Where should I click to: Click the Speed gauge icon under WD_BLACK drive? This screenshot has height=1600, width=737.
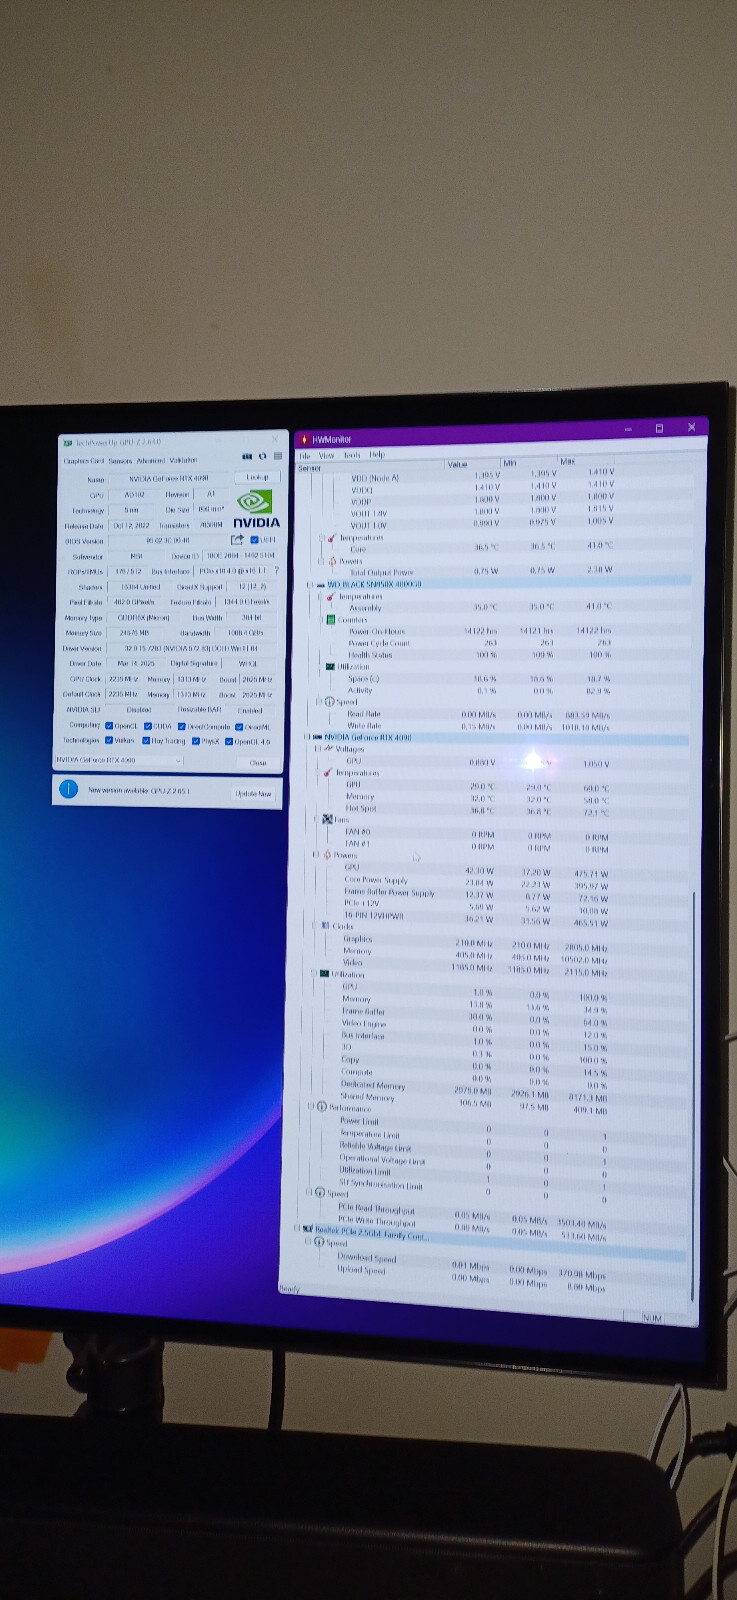tap(329, 702)
